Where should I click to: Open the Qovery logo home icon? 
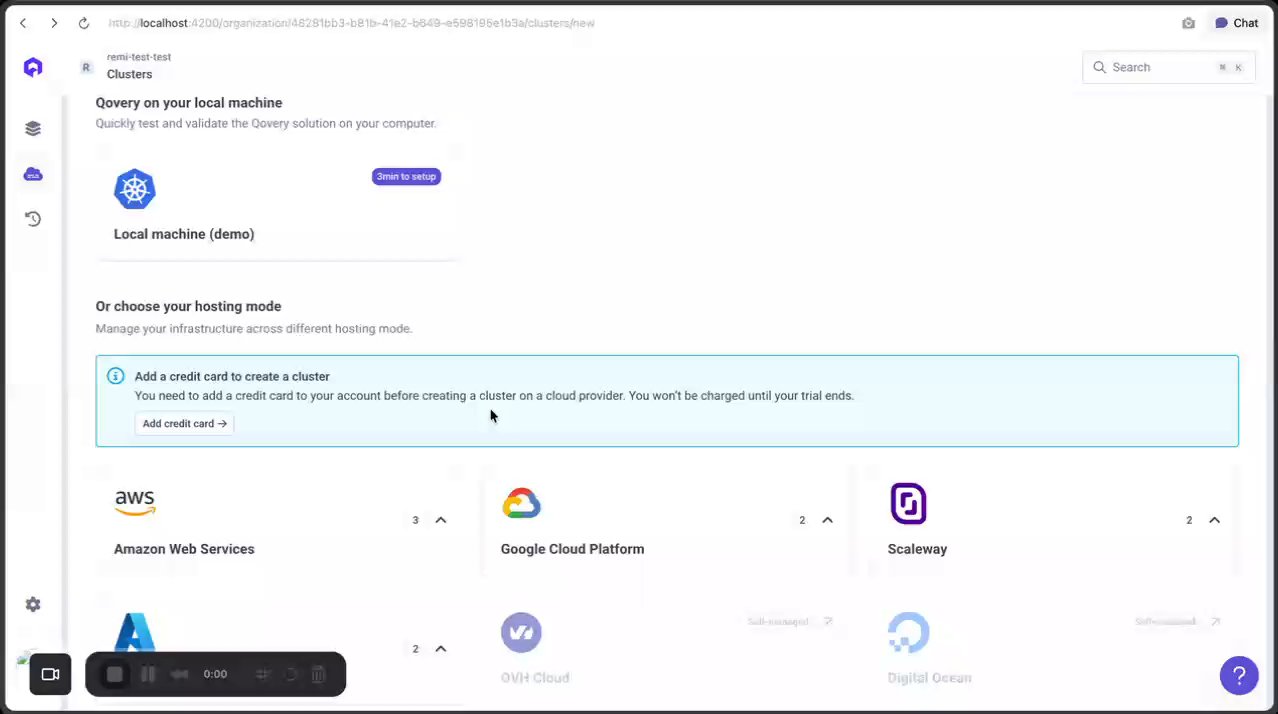coord(33,68)
